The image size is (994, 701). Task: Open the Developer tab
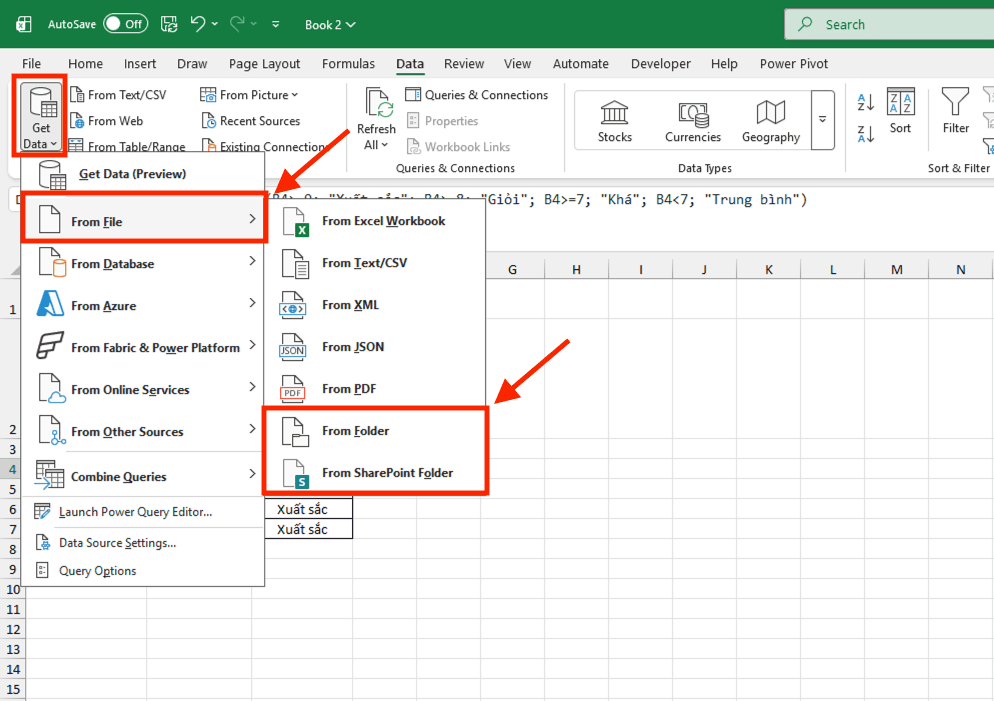point(661,63)
